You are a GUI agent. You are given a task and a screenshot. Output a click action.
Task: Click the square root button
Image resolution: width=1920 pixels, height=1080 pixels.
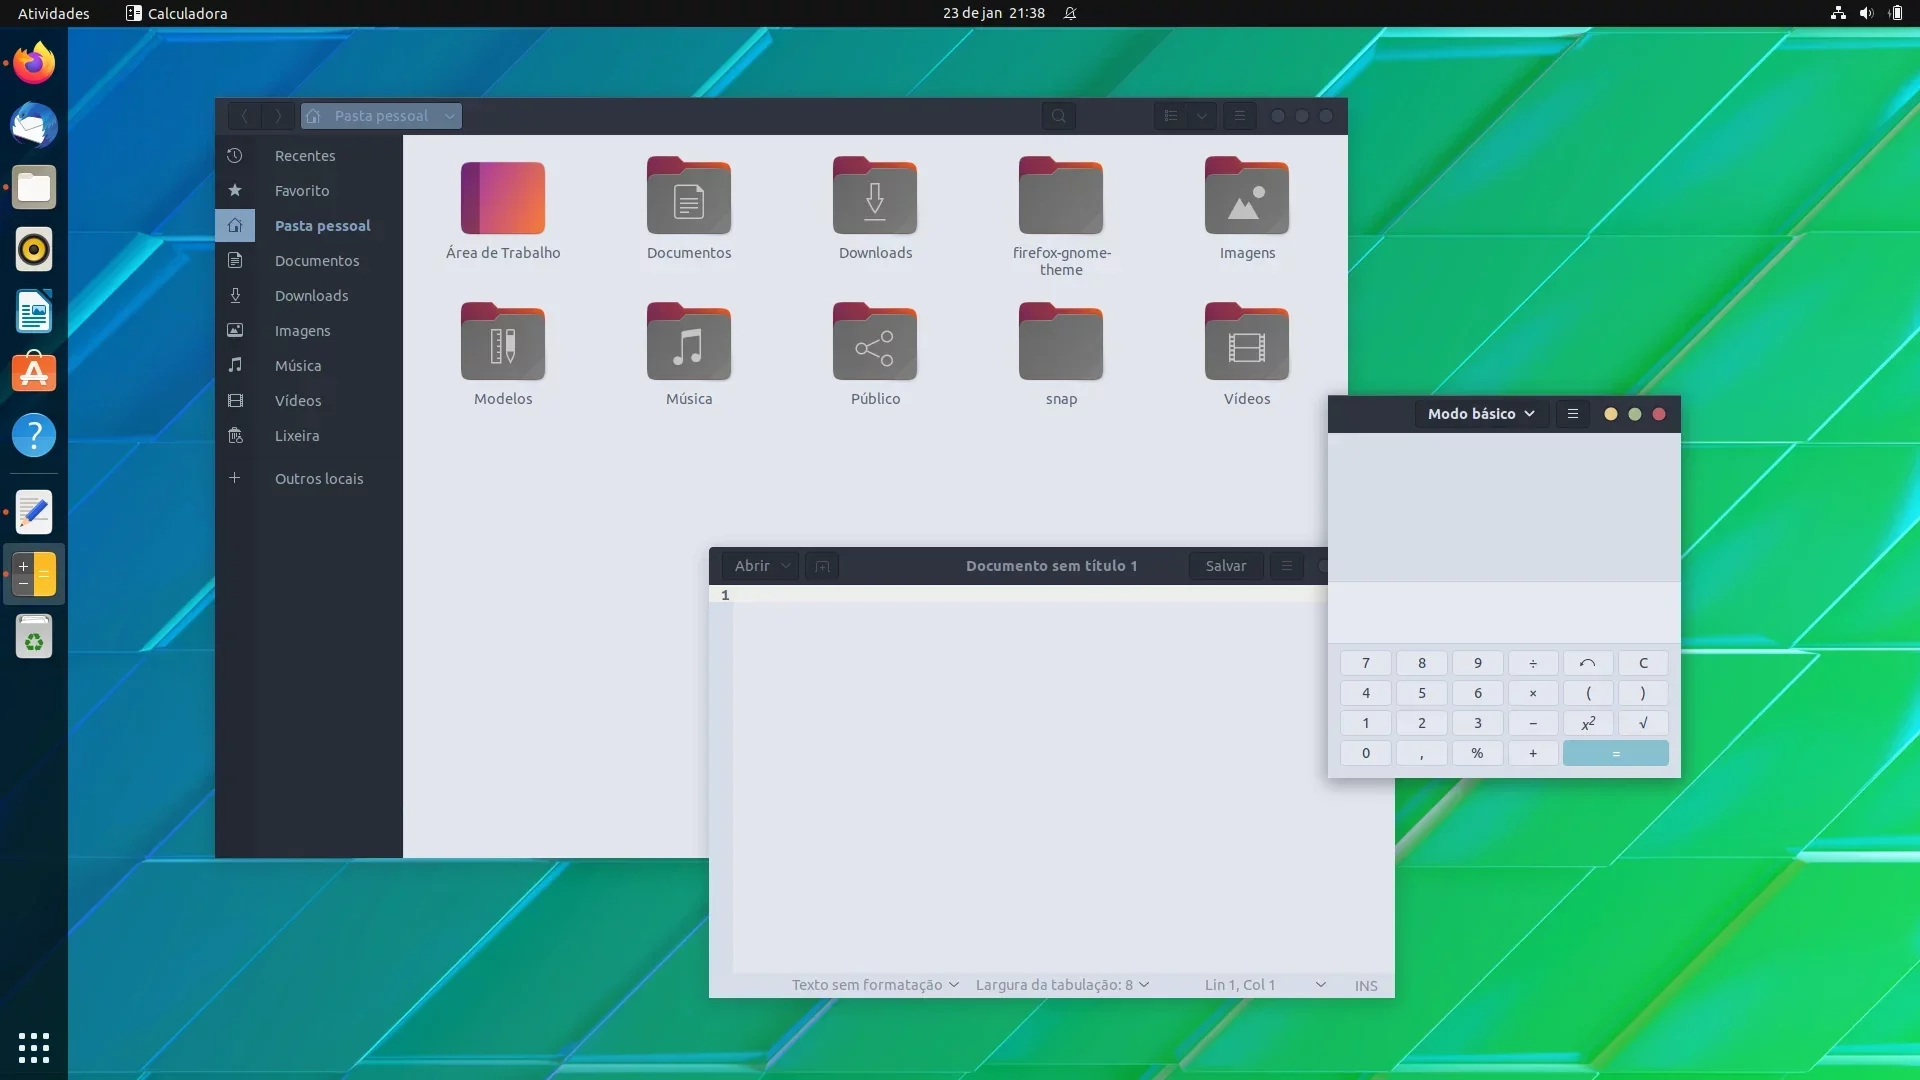click(x=1643, y=723)
